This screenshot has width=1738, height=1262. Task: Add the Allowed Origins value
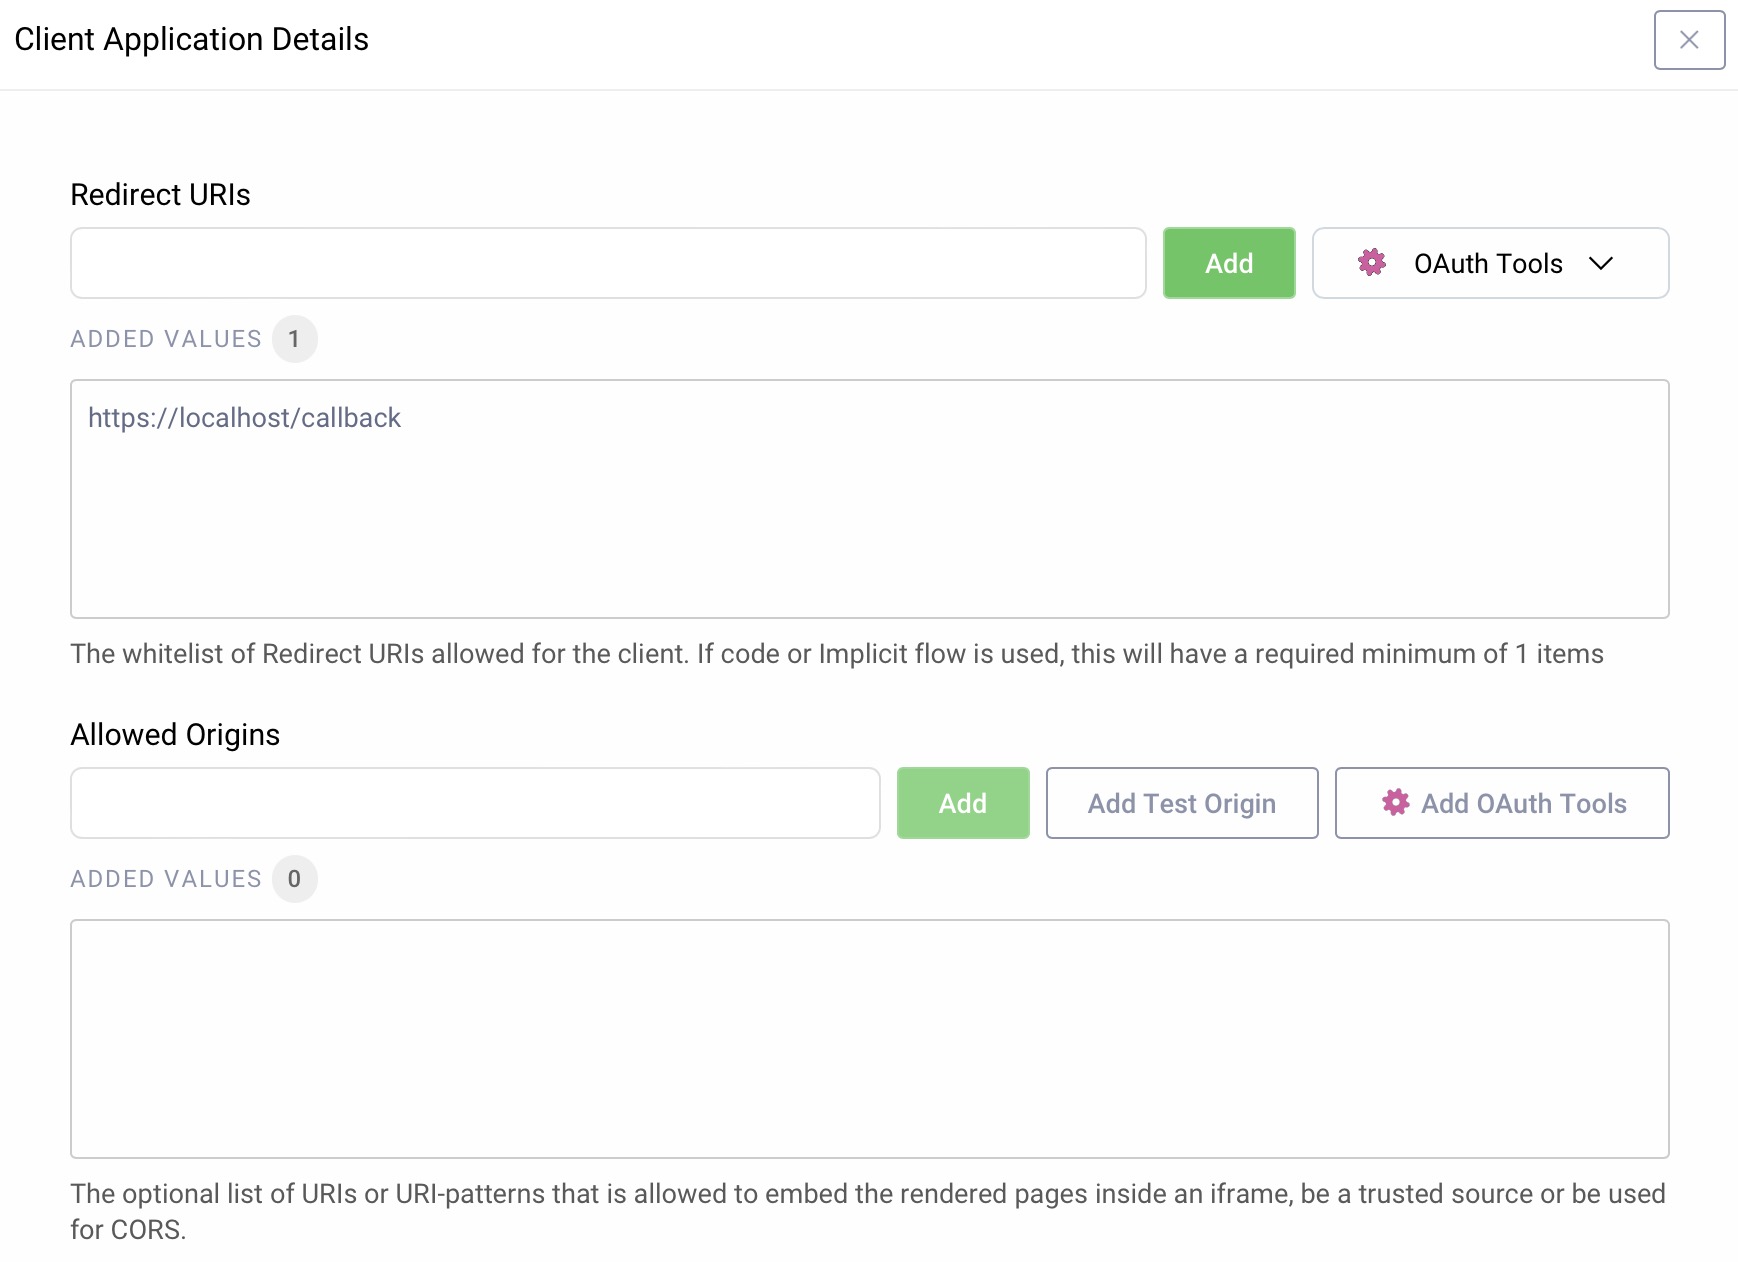pyautogui.click(x=963, y=803)
